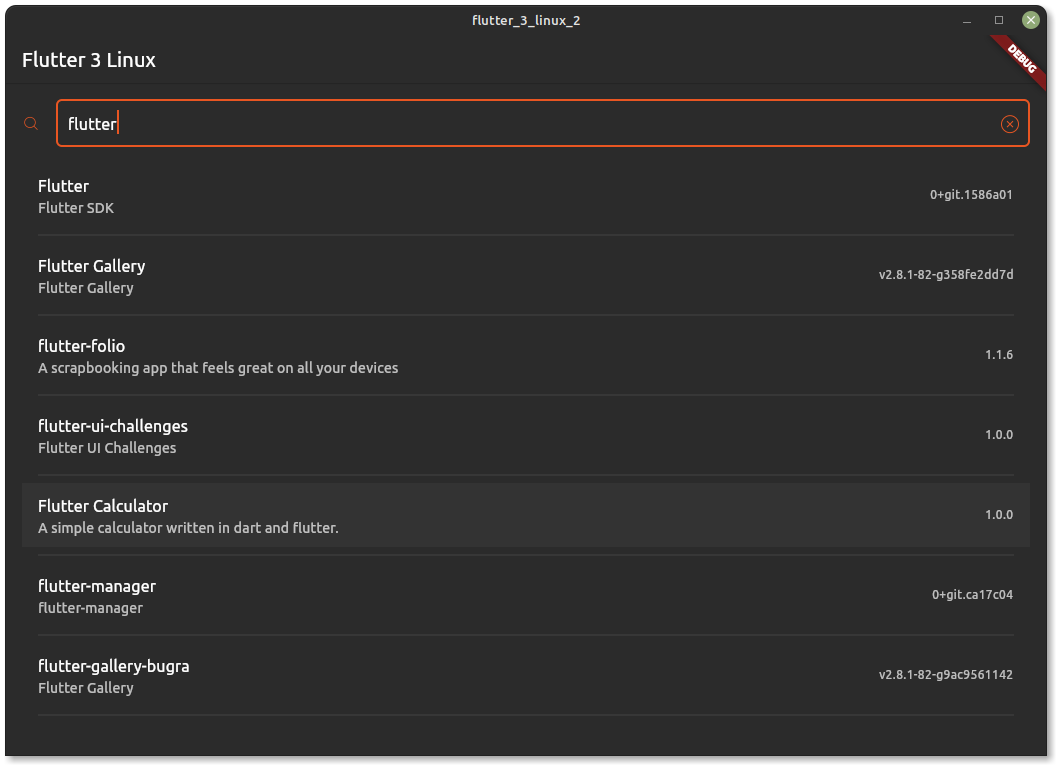Focus the search input containing "flutter"
The image size is (1056, 765).
[543, 123]
